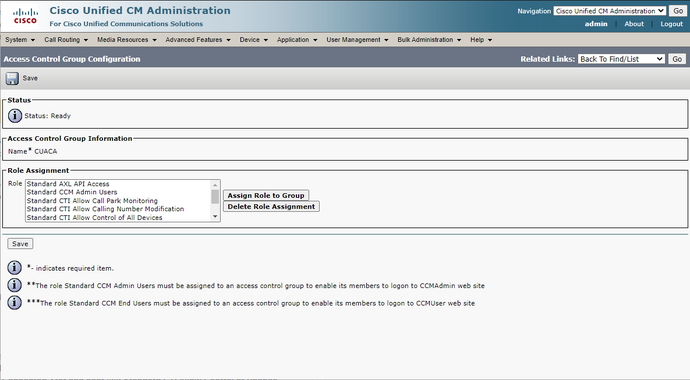Click the CUACA group name text

(46, 151)
